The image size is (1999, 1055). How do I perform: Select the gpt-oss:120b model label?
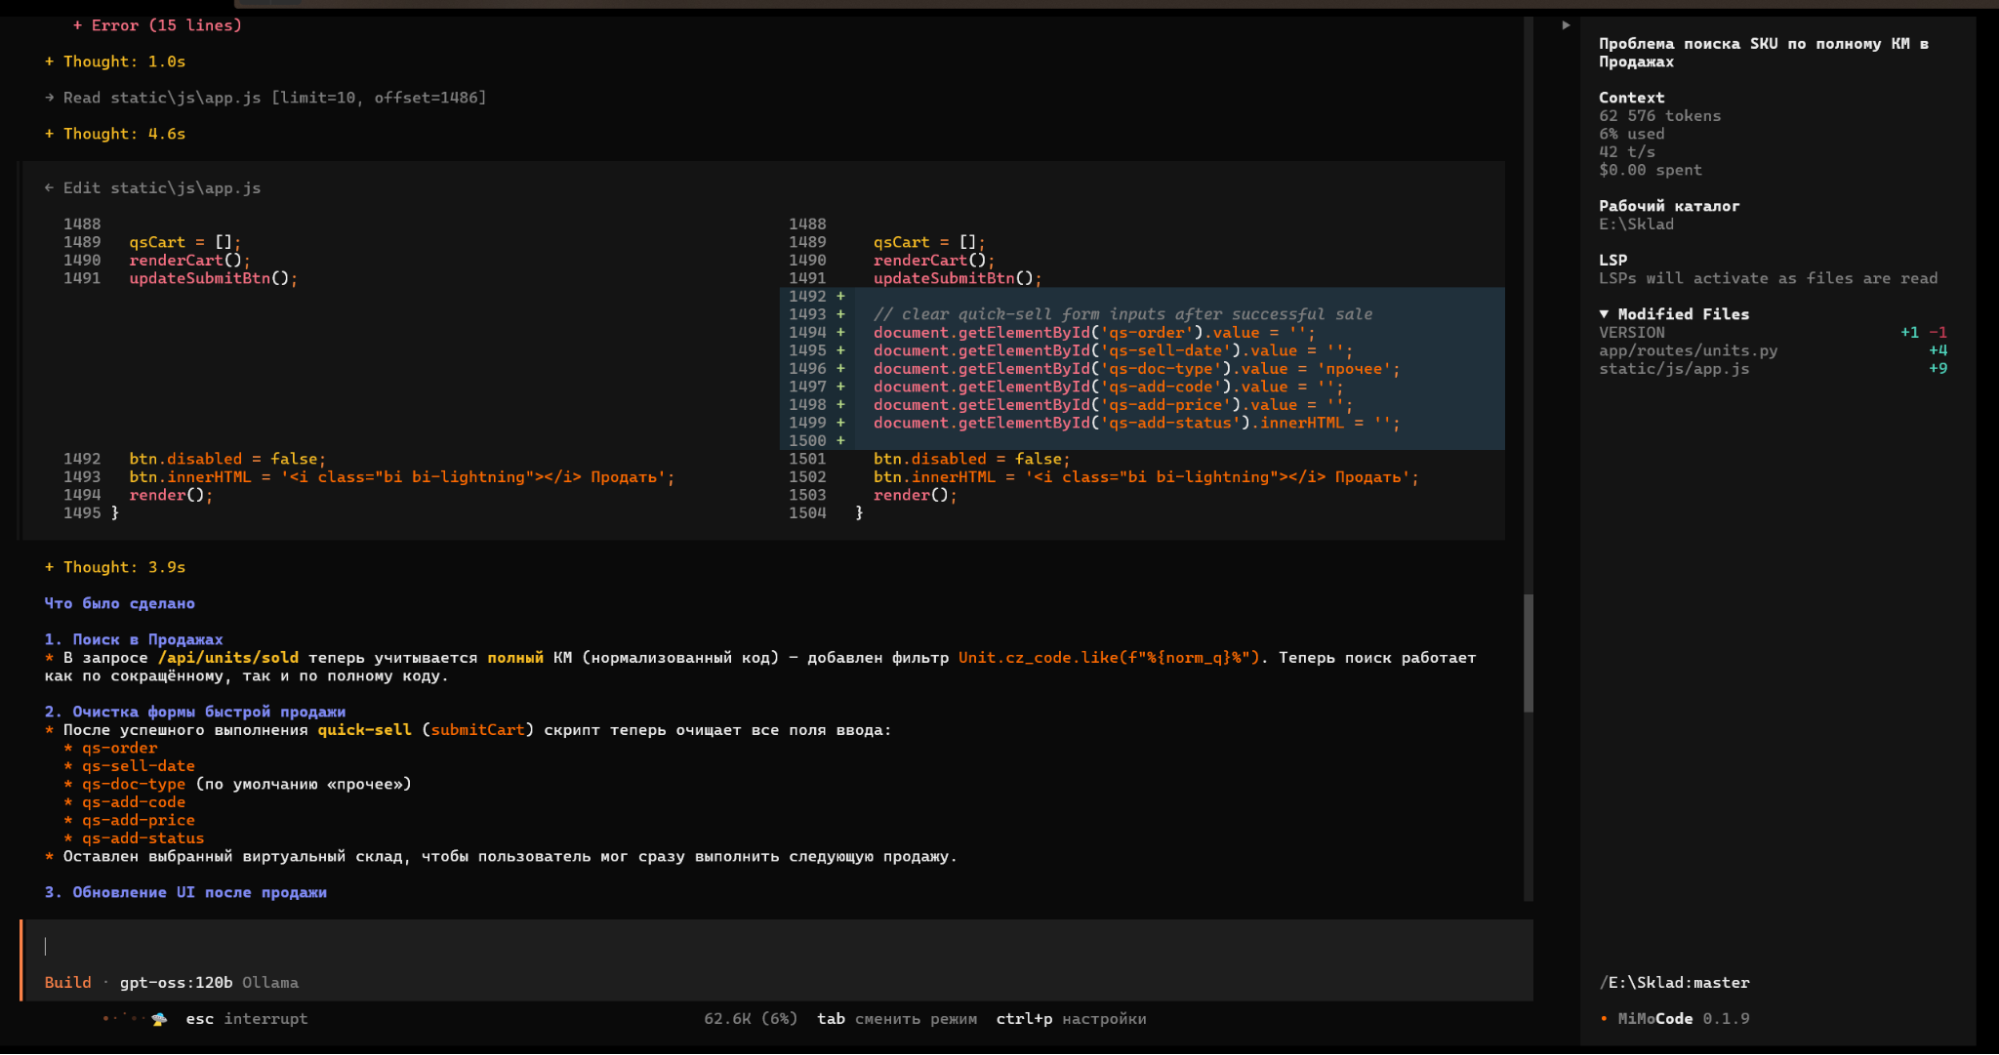coord(176,983)
